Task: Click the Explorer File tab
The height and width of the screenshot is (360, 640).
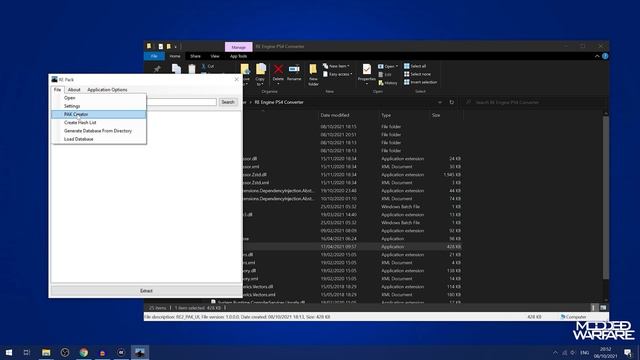Action: tap(154, 56)
